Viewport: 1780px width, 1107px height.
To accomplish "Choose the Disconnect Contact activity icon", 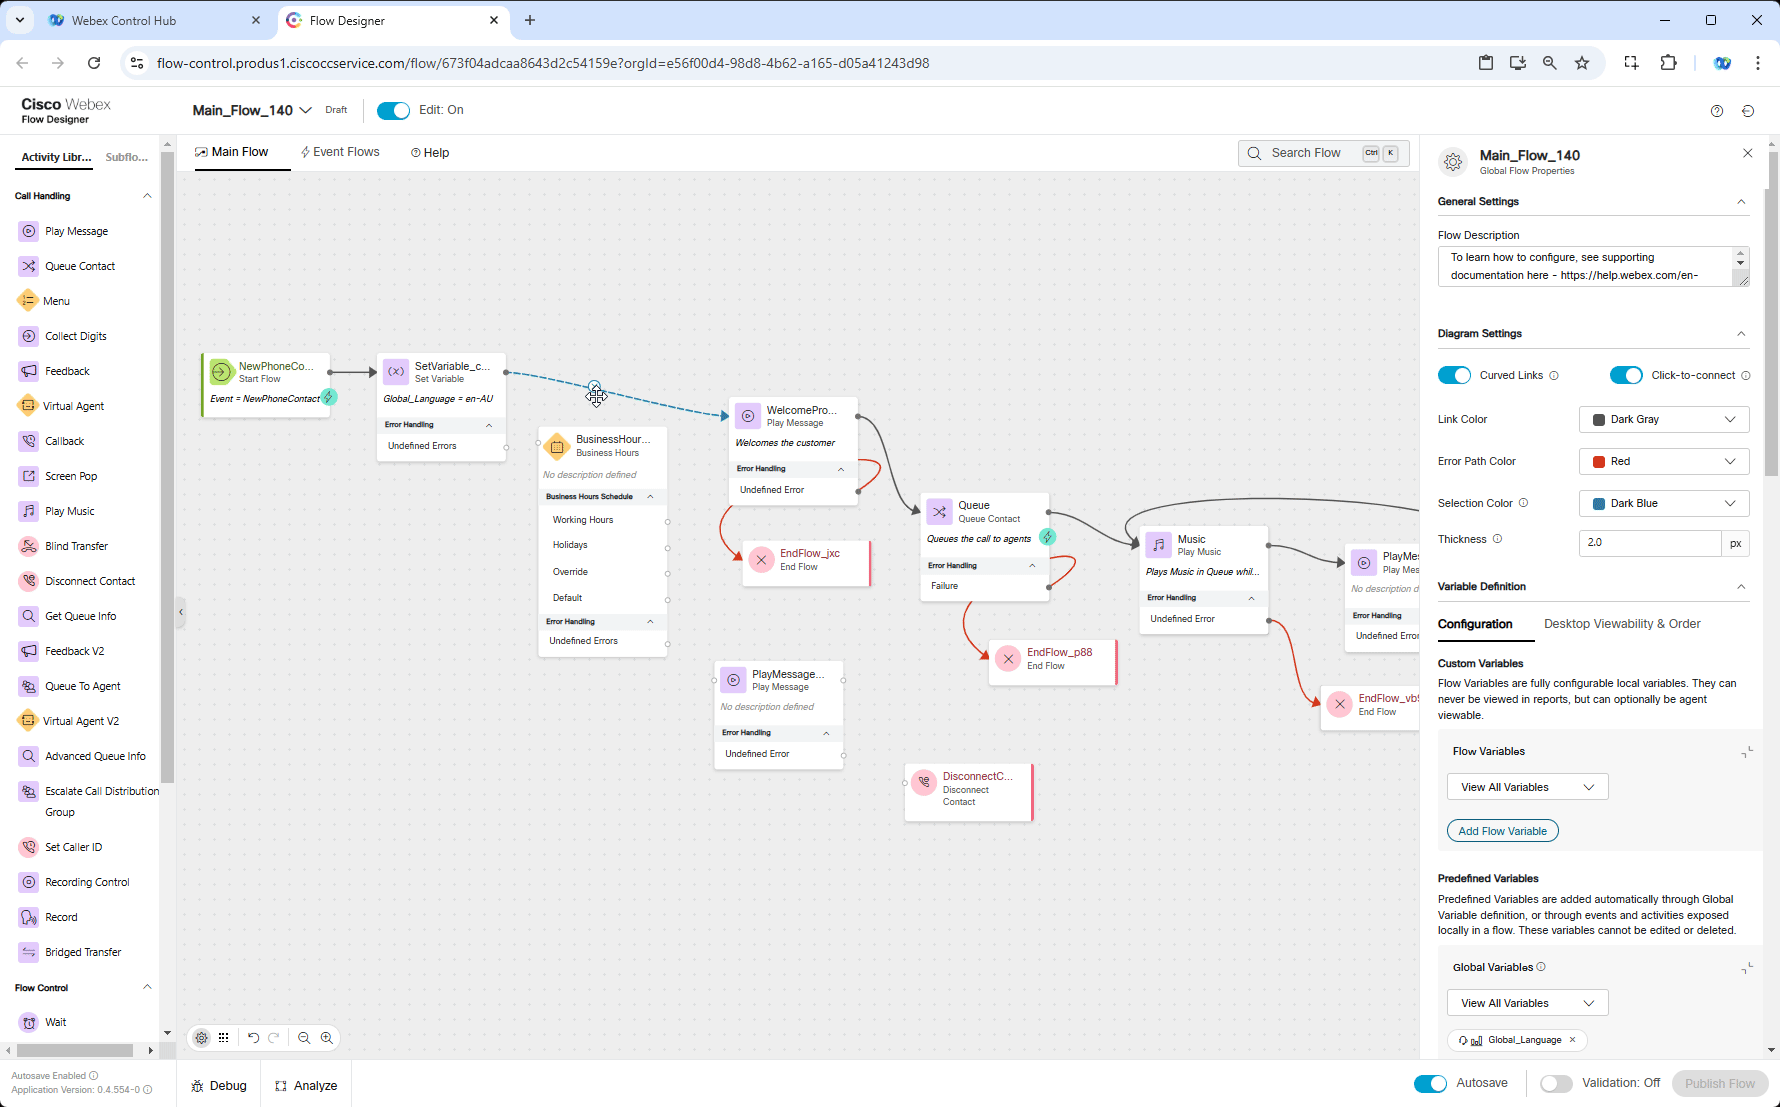I will point(29,581).
